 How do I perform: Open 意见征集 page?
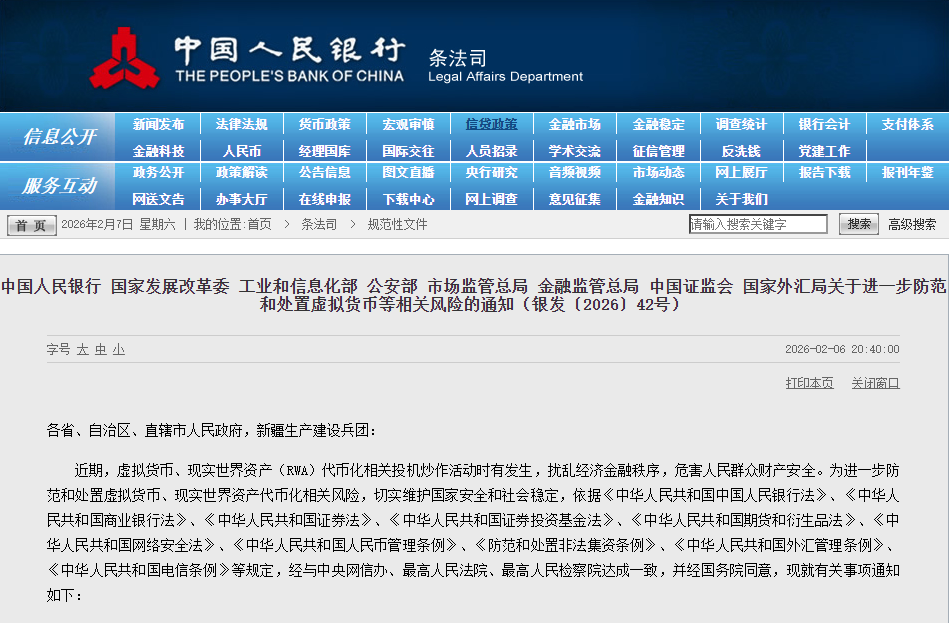(x=574, y=199)
